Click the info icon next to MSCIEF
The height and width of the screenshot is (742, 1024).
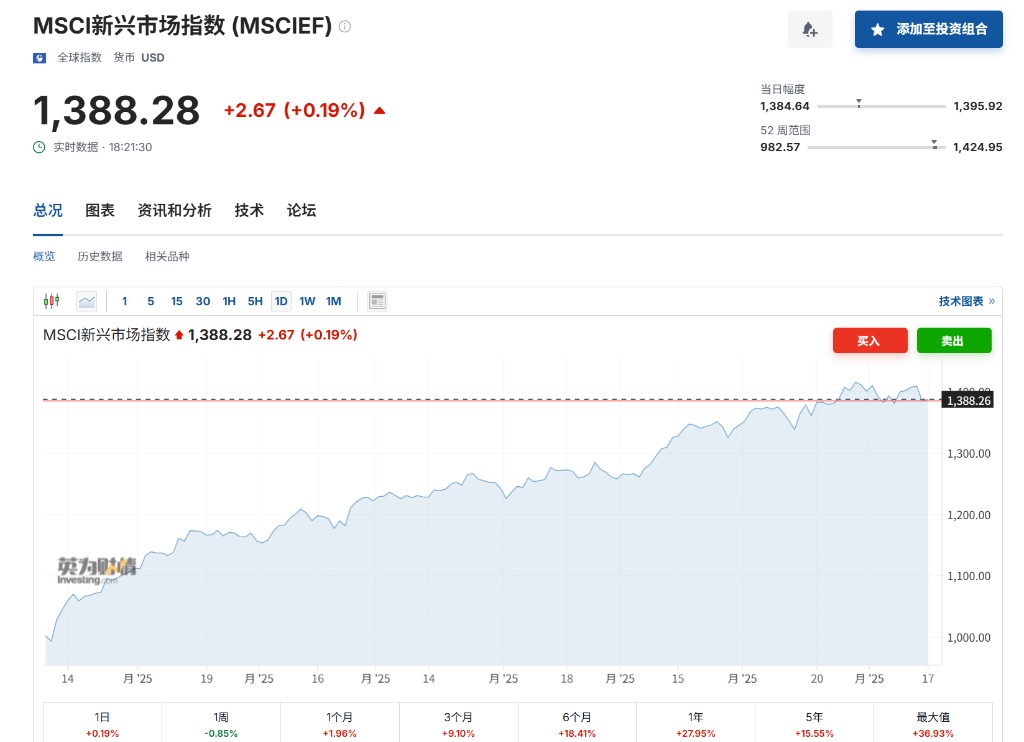click(x=345, y=27)
